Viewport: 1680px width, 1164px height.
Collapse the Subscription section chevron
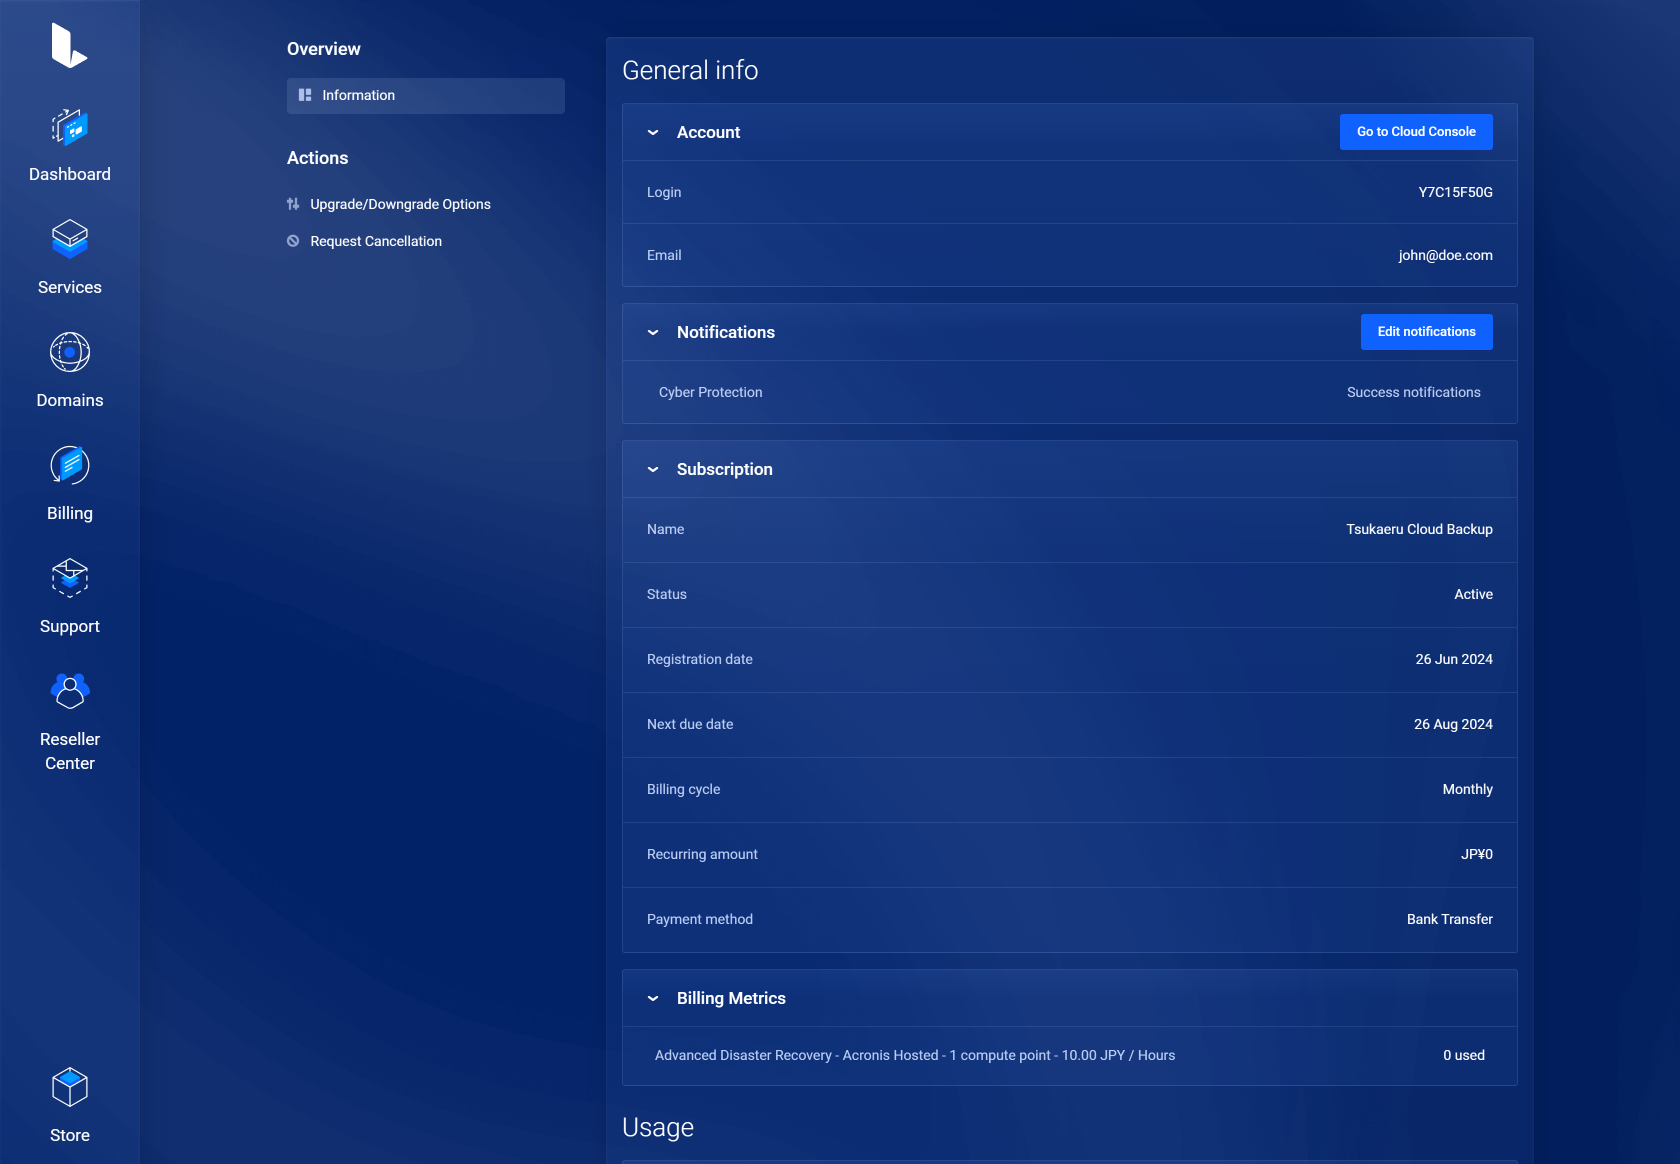click(x=653, y=469)
